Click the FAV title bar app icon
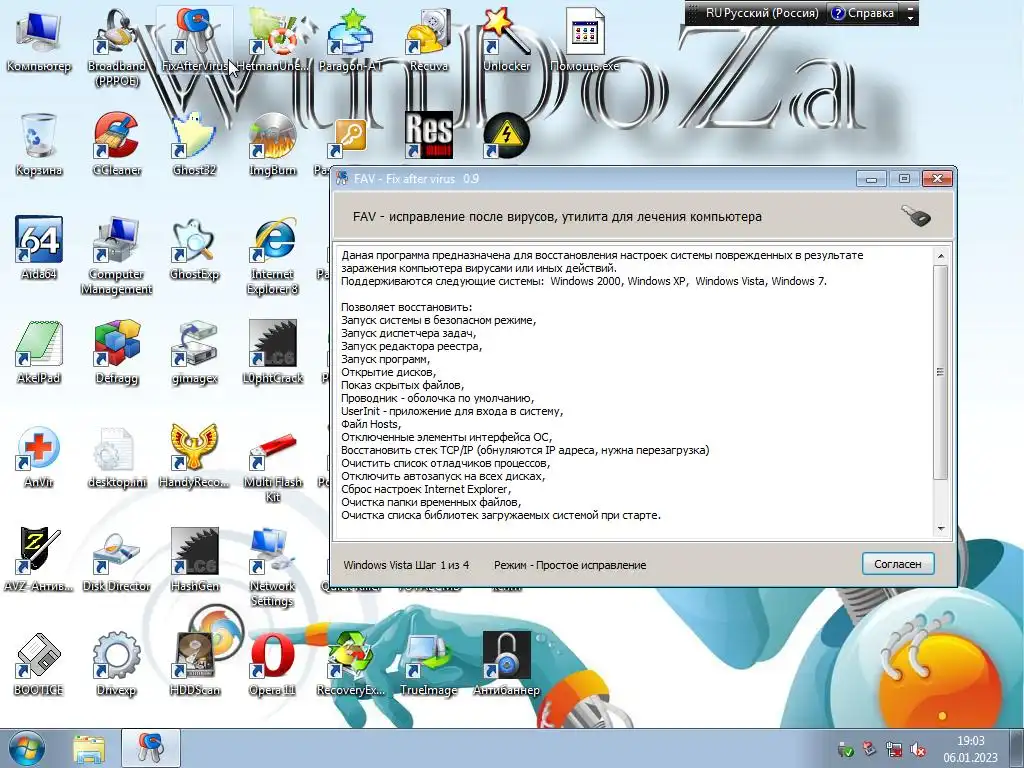The image size is (1024, 768). (x=342, y=179)
